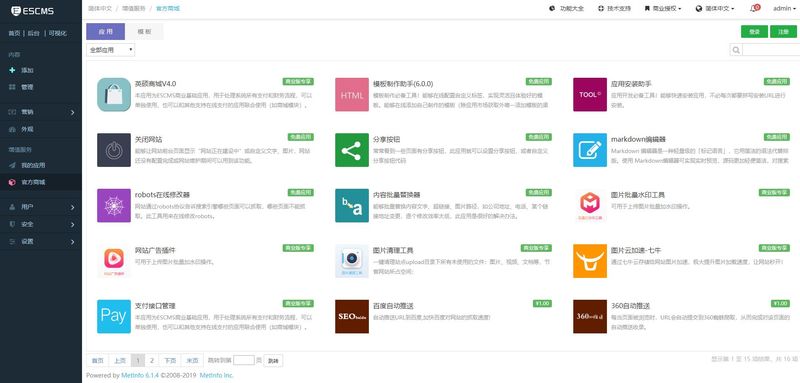
Task: Click the 功能大全 header icon
Action: (552, 9)
